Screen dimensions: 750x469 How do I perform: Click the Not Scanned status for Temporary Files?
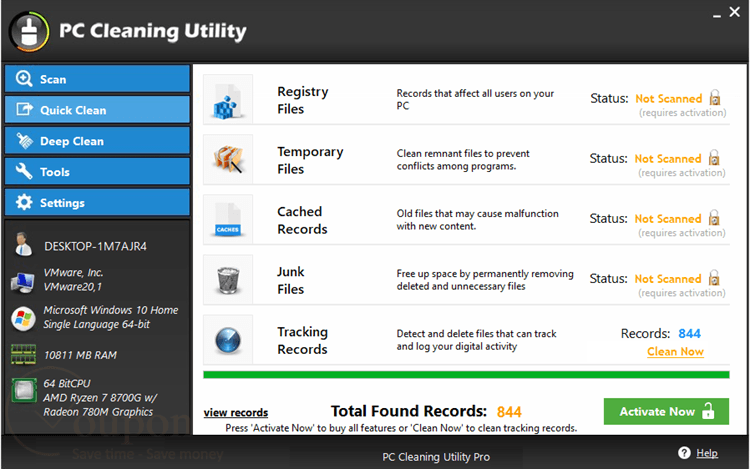point(668,159)
